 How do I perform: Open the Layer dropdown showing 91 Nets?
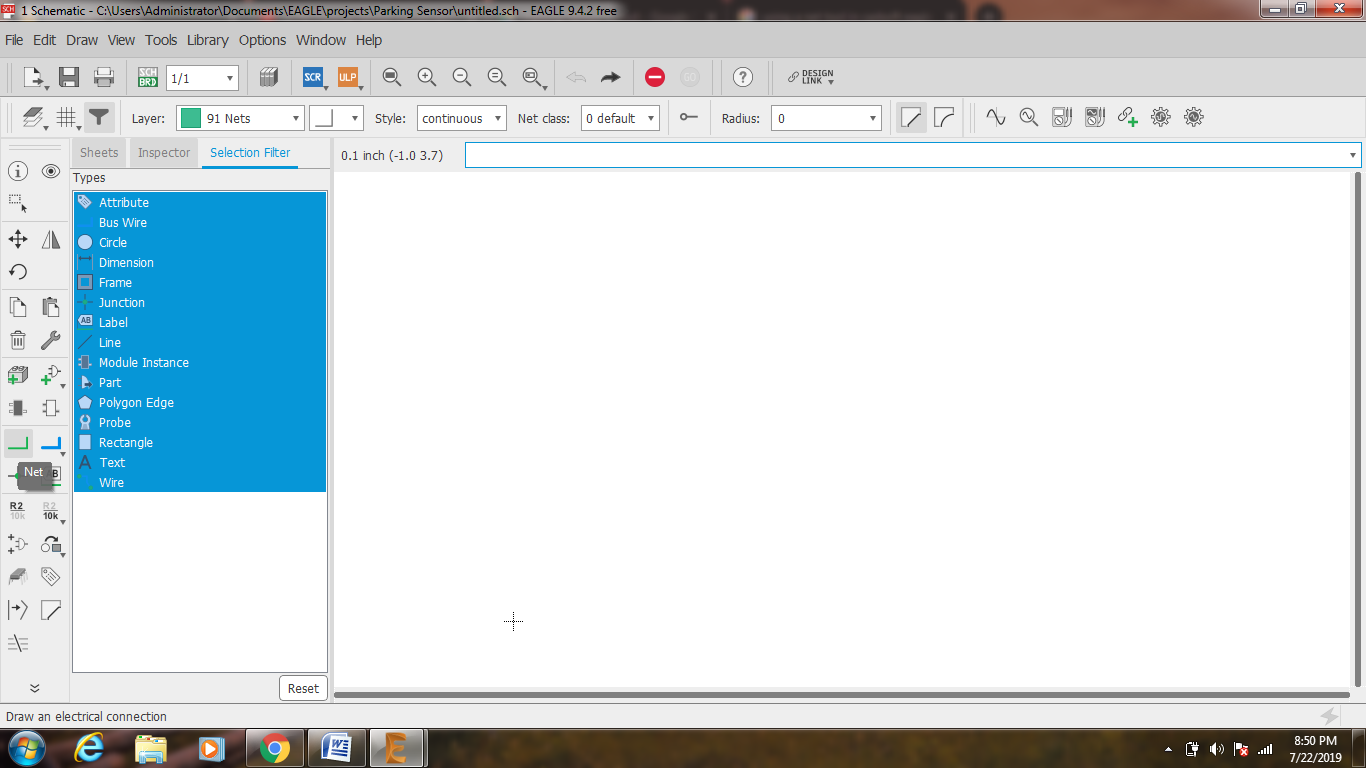click(240, 118)
